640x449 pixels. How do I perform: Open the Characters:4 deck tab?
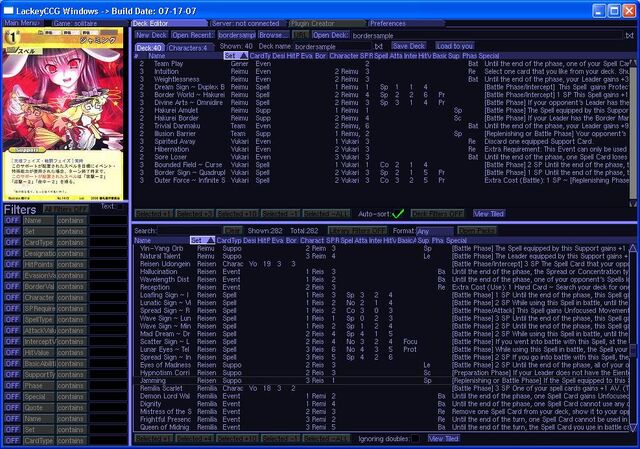188,48
